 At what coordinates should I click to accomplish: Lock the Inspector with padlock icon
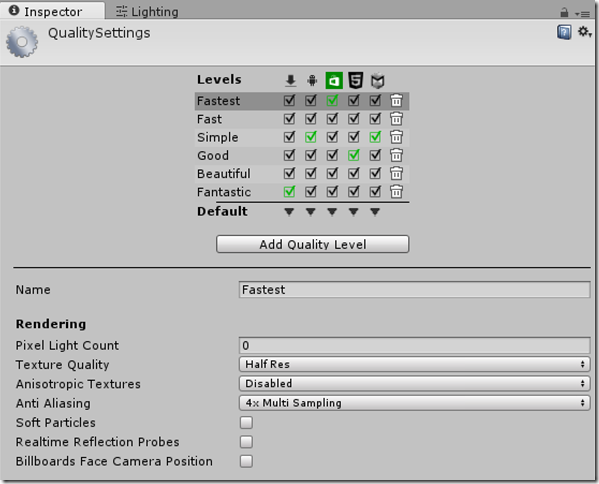564,13
